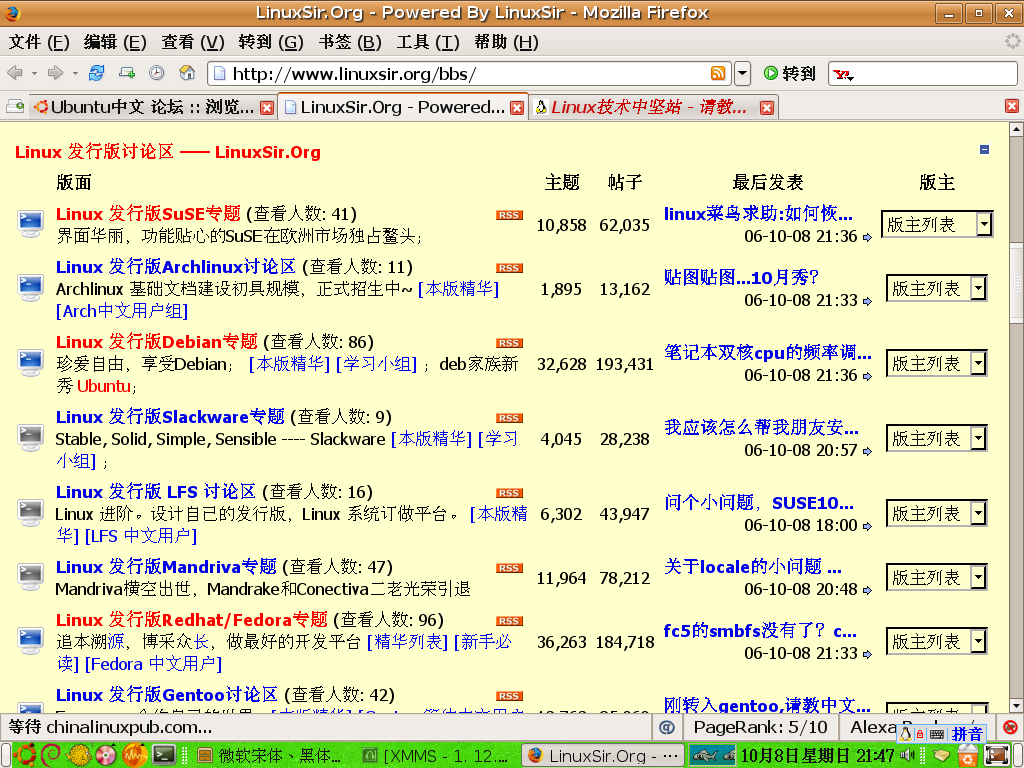Open the 查看 (V) menu
The width and height of the screenshot is (1024, 768).
[x=193, y=42]
